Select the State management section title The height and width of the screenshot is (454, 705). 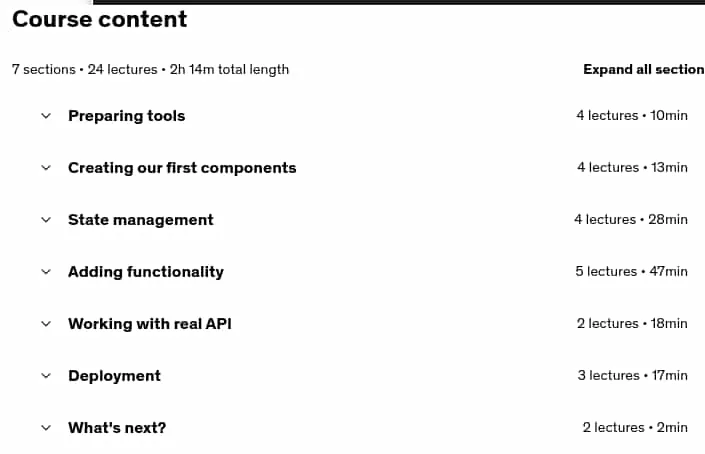click(x=141, y=220)
